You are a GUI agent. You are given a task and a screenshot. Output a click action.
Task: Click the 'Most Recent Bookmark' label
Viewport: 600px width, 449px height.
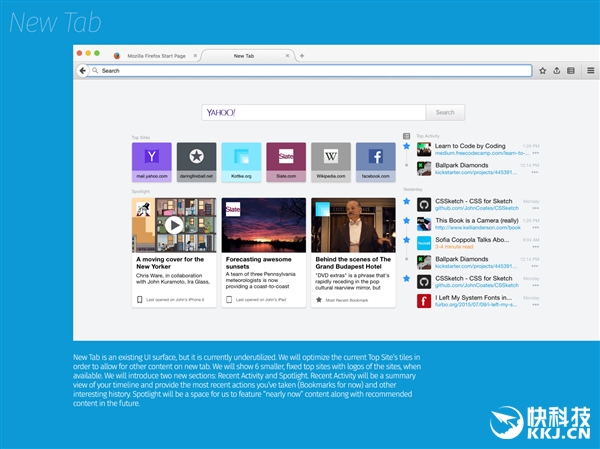(347, 300)
